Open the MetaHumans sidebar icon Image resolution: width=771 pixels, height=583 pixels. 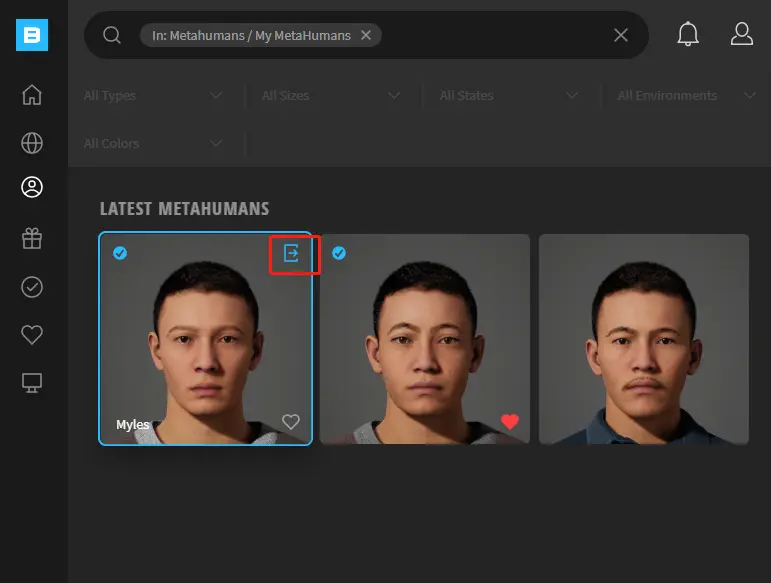click(32, 187)
